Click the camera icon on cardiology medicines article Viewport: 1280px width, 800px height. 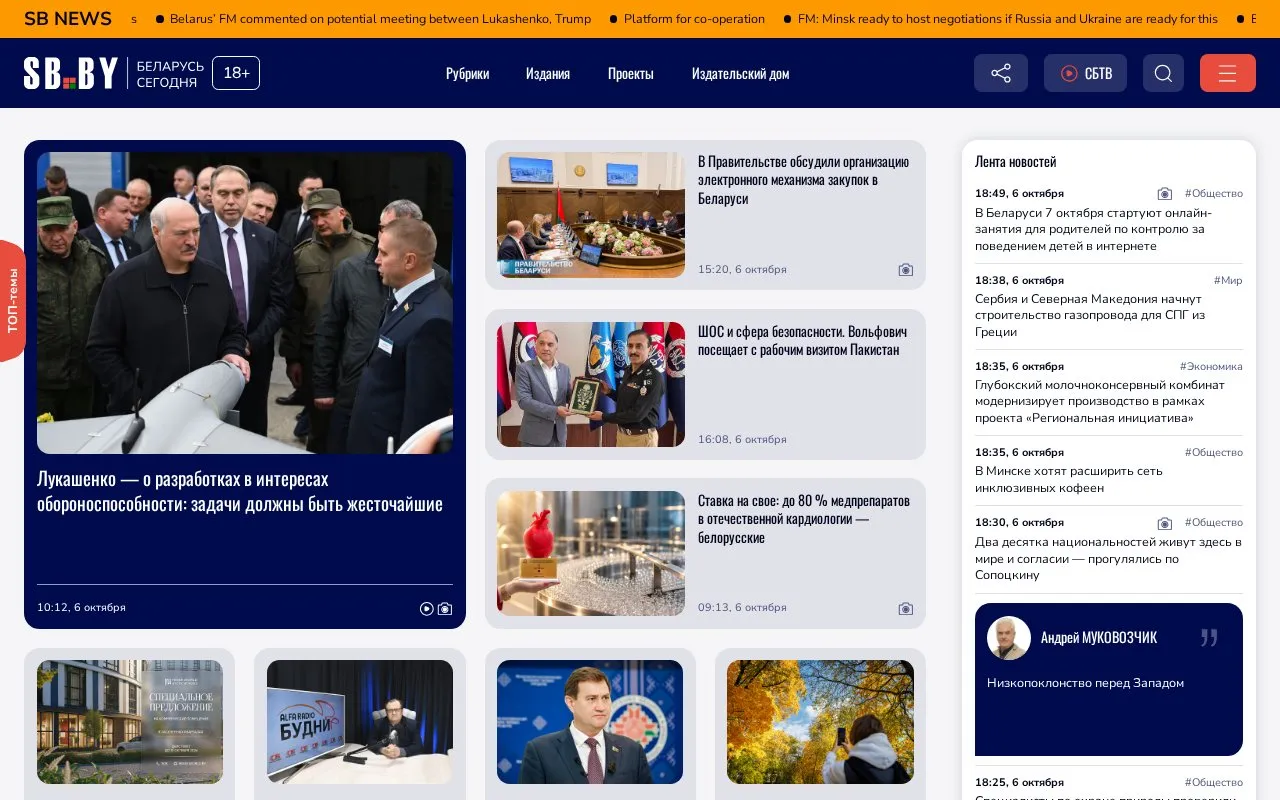pyautogui.click(x=906, y=608)
